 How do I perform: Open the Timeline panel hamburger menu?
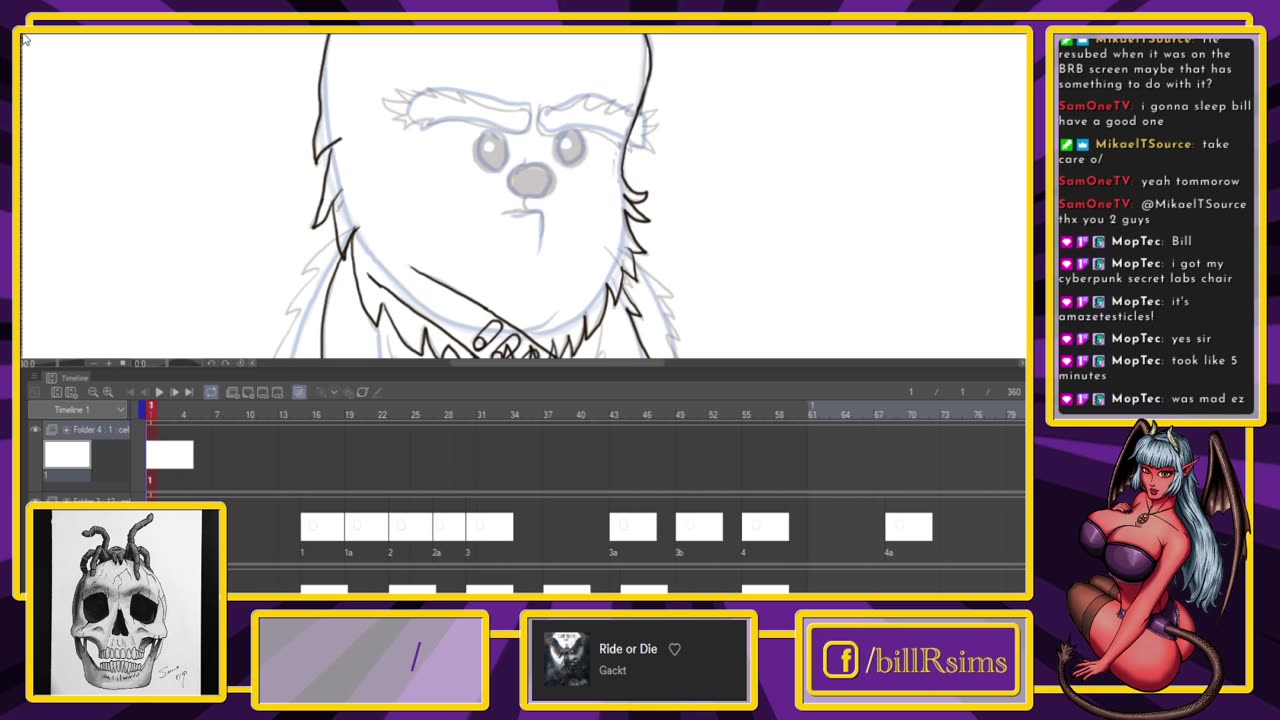tap(34, 377)
